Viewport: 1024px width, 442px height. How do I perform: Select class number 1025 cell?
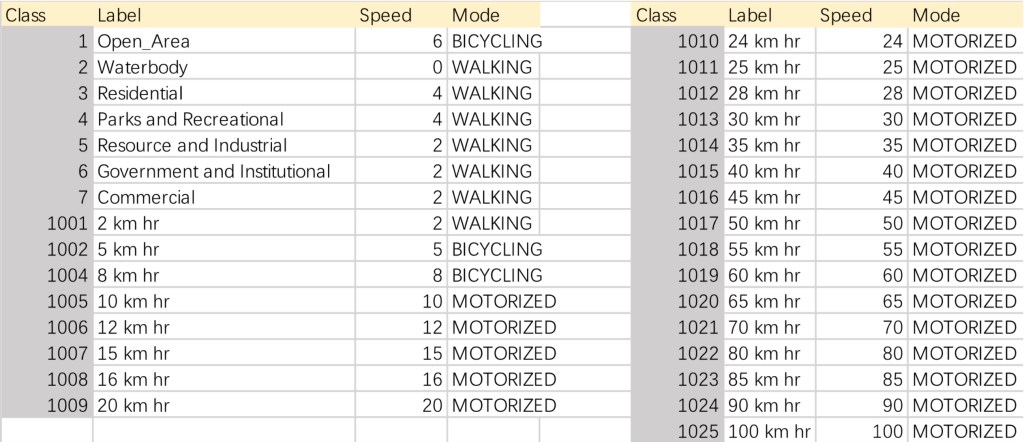[698, 431]
